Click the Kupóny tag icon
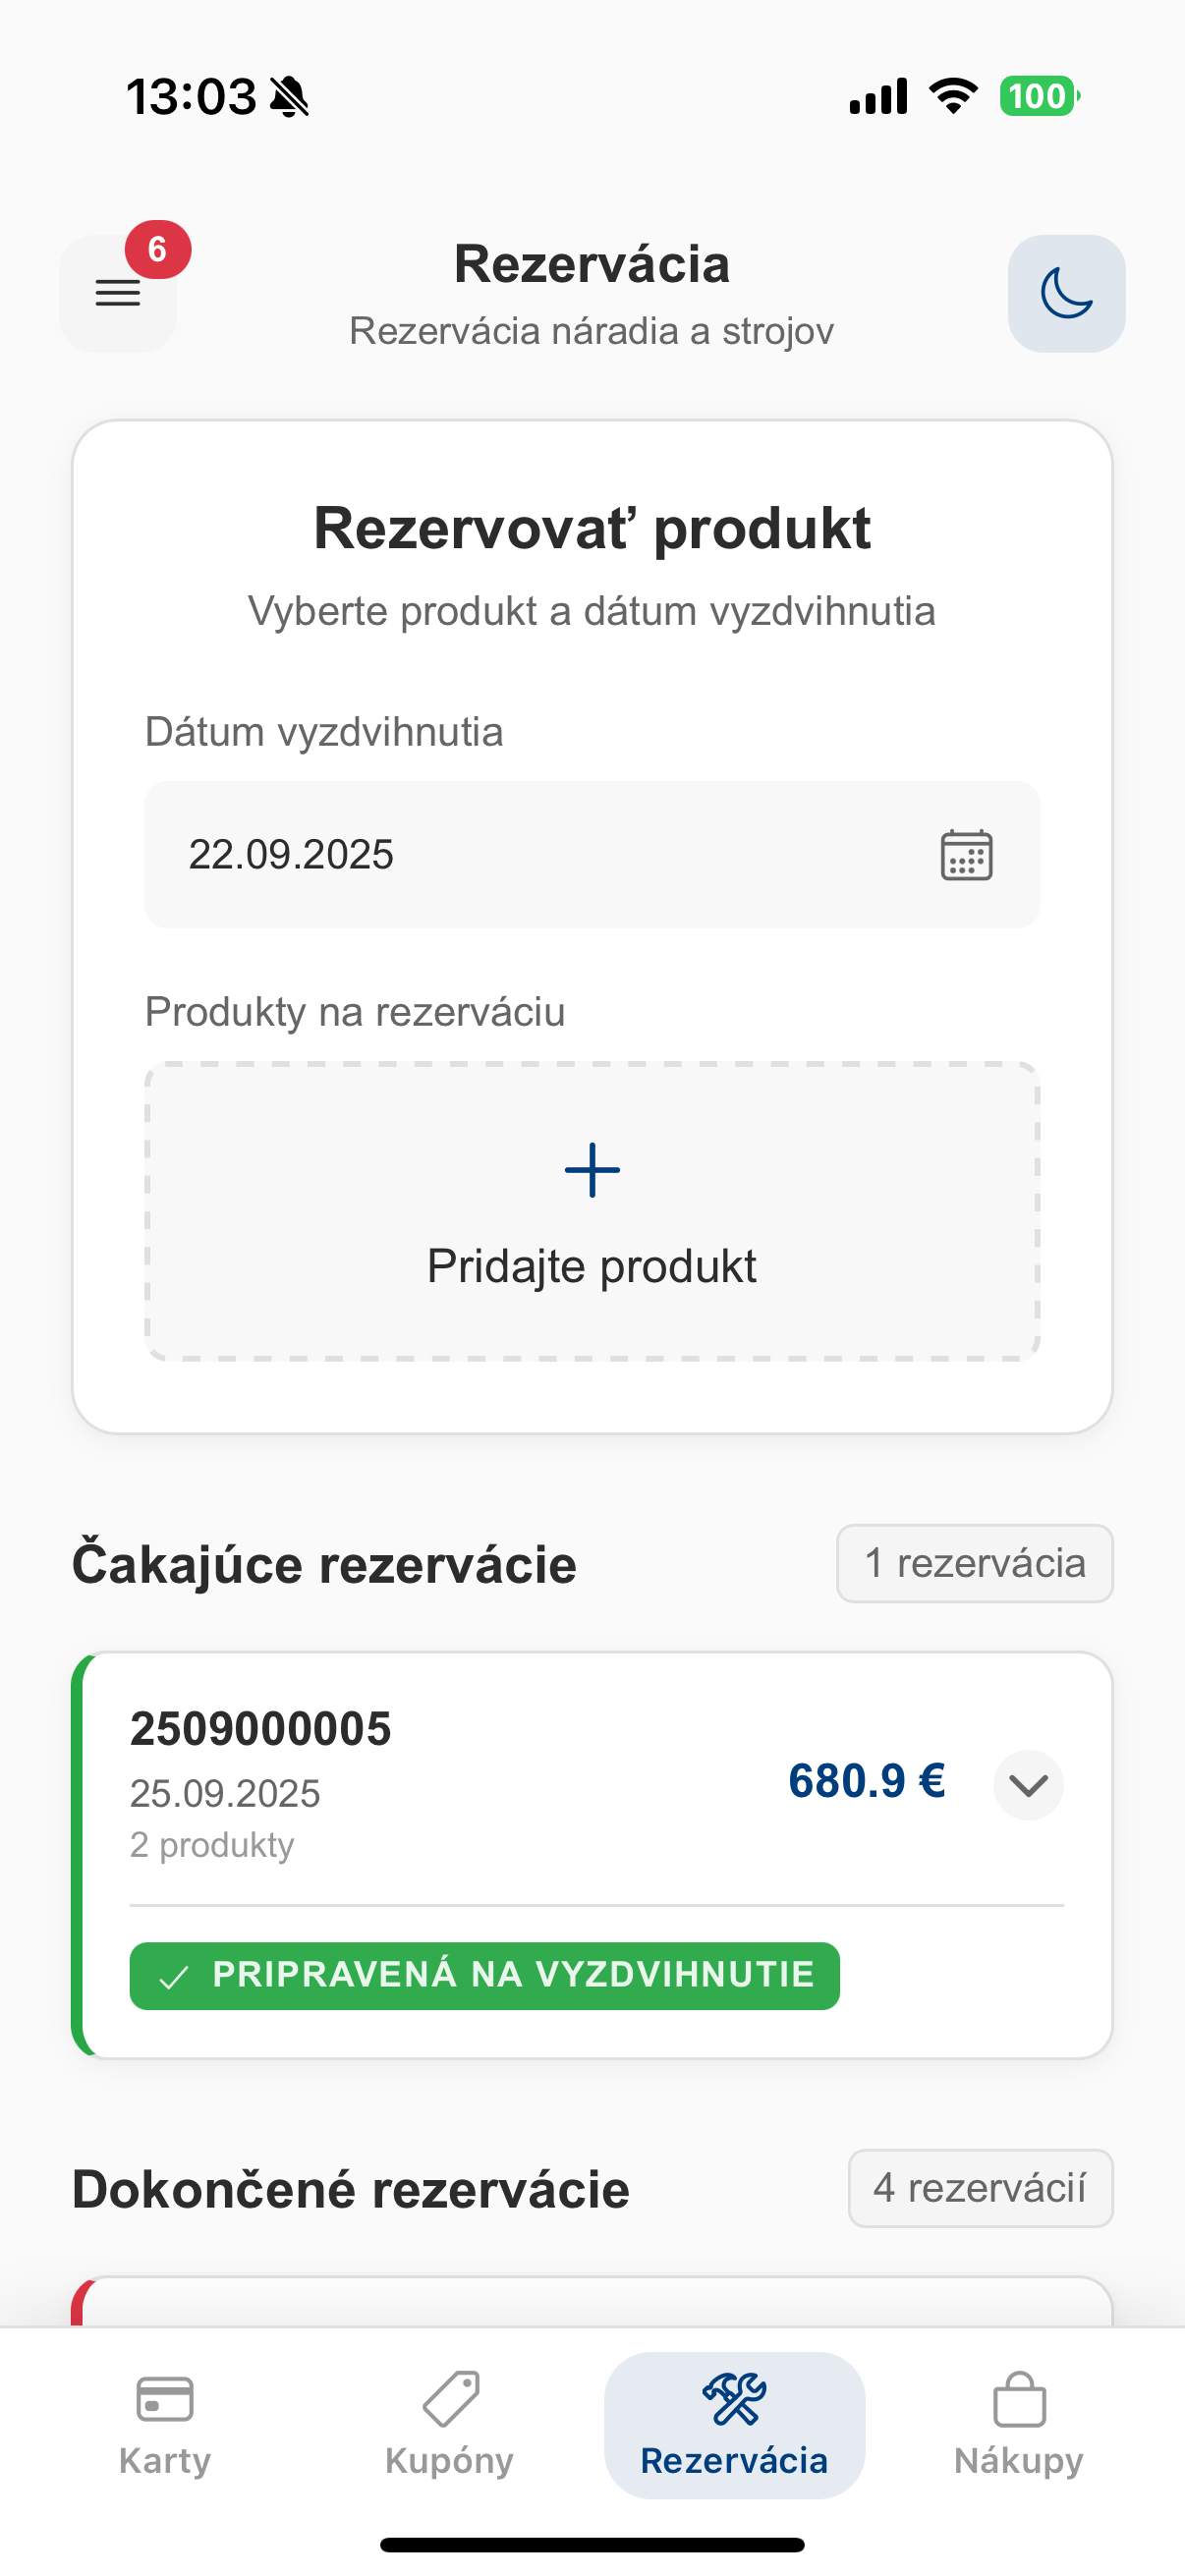Image resolution: width=1185 pixels, height=2576 pixels. pos(450,2399)
